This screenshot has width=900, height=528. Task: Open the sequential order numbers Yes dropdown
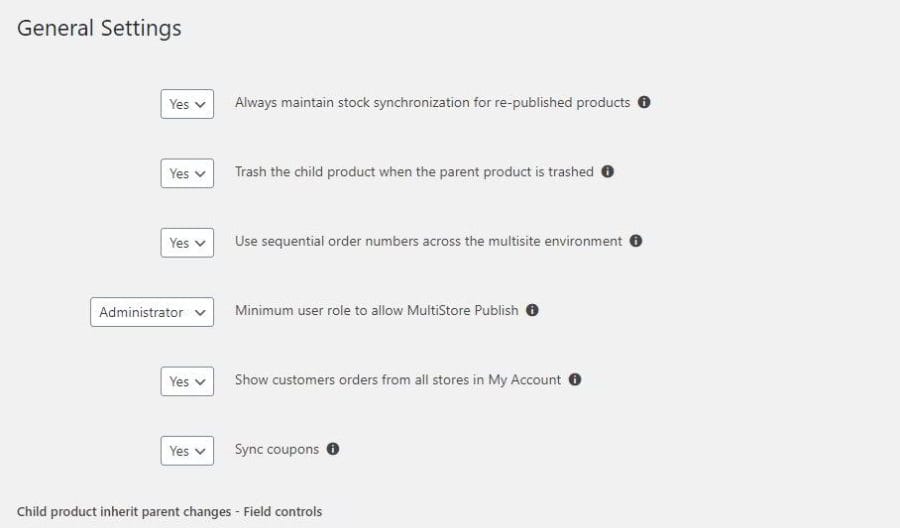point(187,243)
